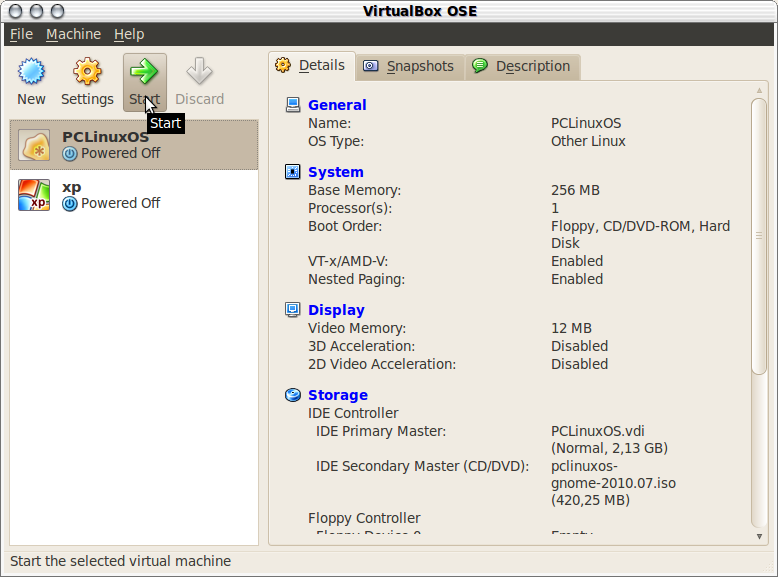Screen dimensions: 778x577
Task: Click the Name value PCLinuxOS
Action: [586, 123]
